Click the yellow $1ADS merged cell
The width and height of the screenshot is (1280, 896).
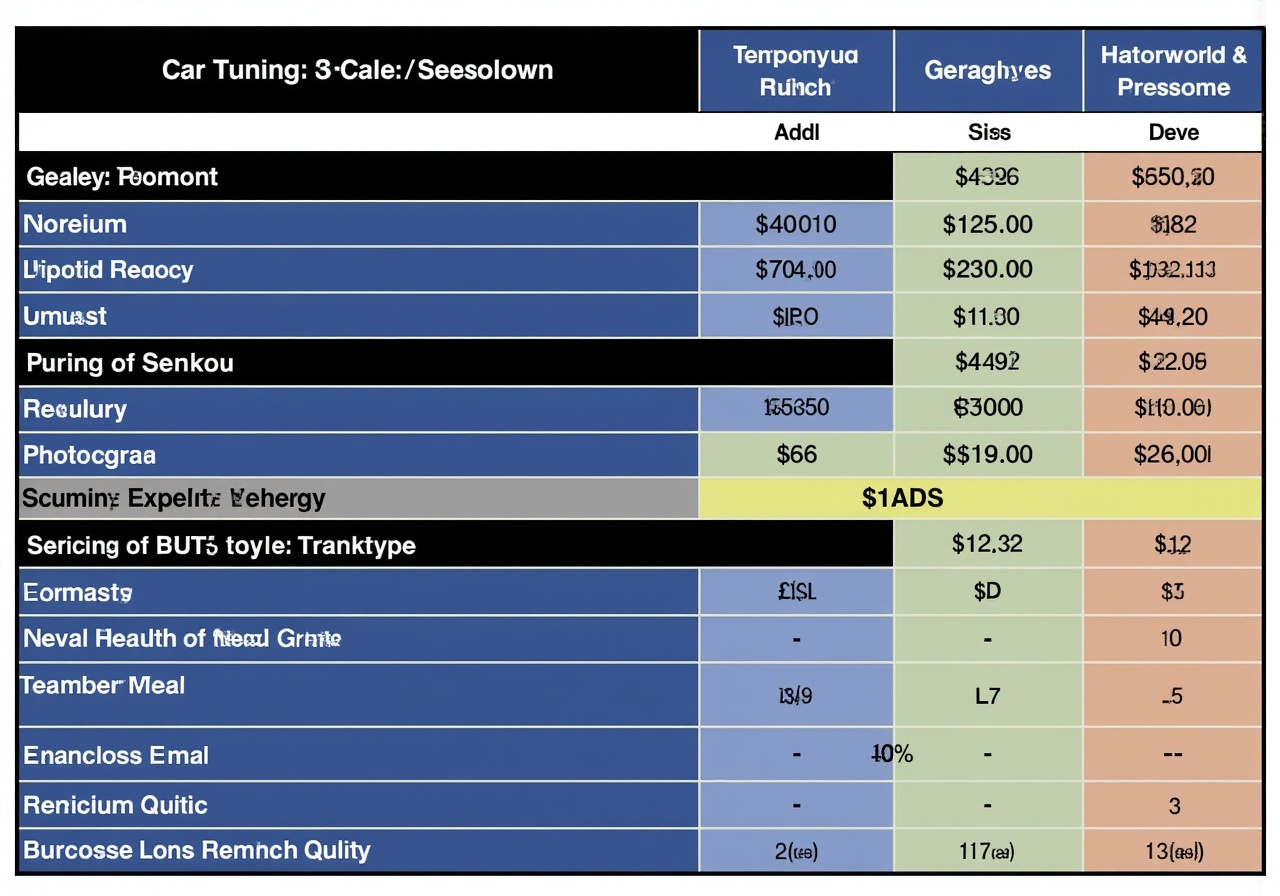[980, 497]
